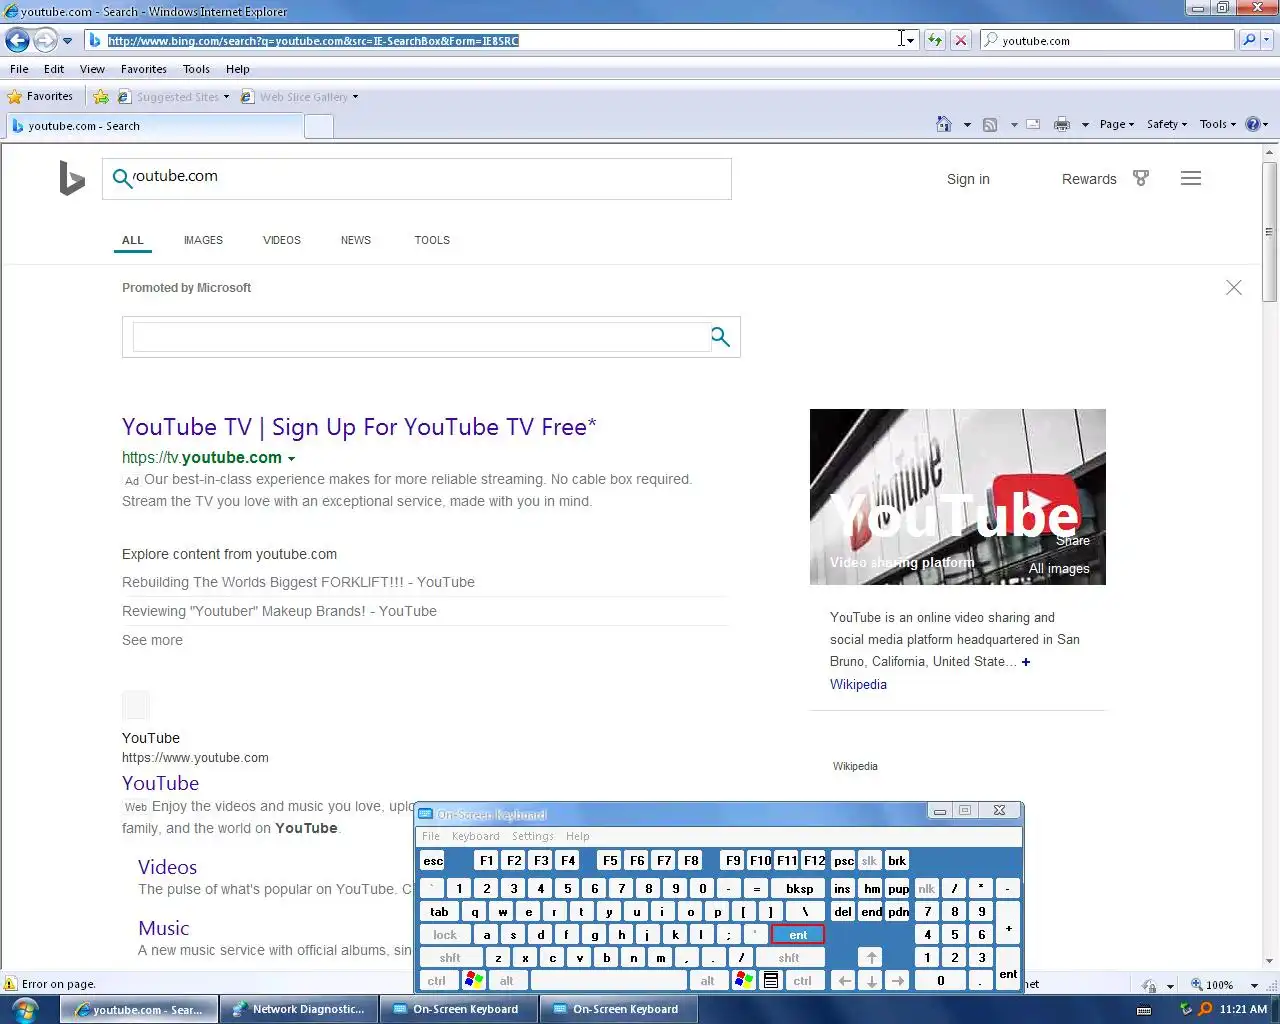This screenshot has width=1280, height=1024.
Task: Open the View menu in Internet Explorer
Action: [x=92, y=69]
